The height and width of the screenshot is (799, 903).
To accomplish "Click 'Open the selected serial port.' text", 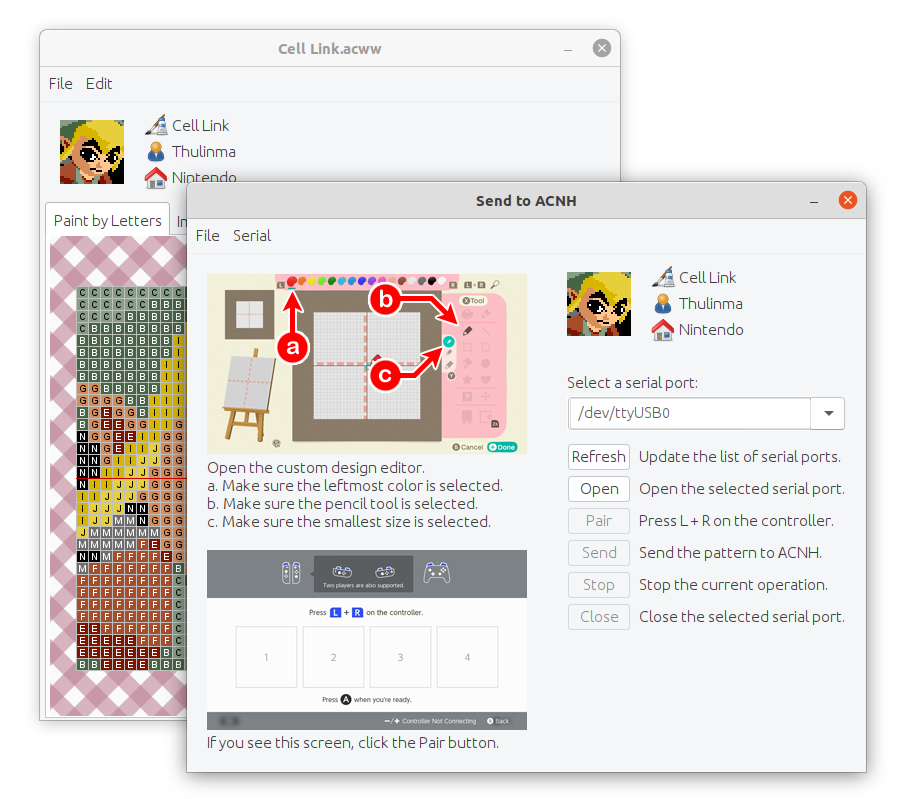I will pos(742,489).
